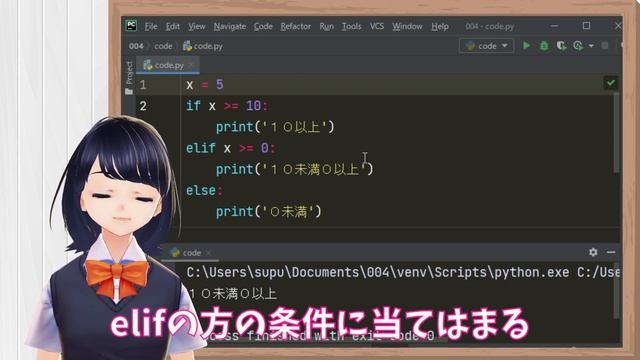
Task: Expand the profiler options arrow
Action: pos(591,46)
